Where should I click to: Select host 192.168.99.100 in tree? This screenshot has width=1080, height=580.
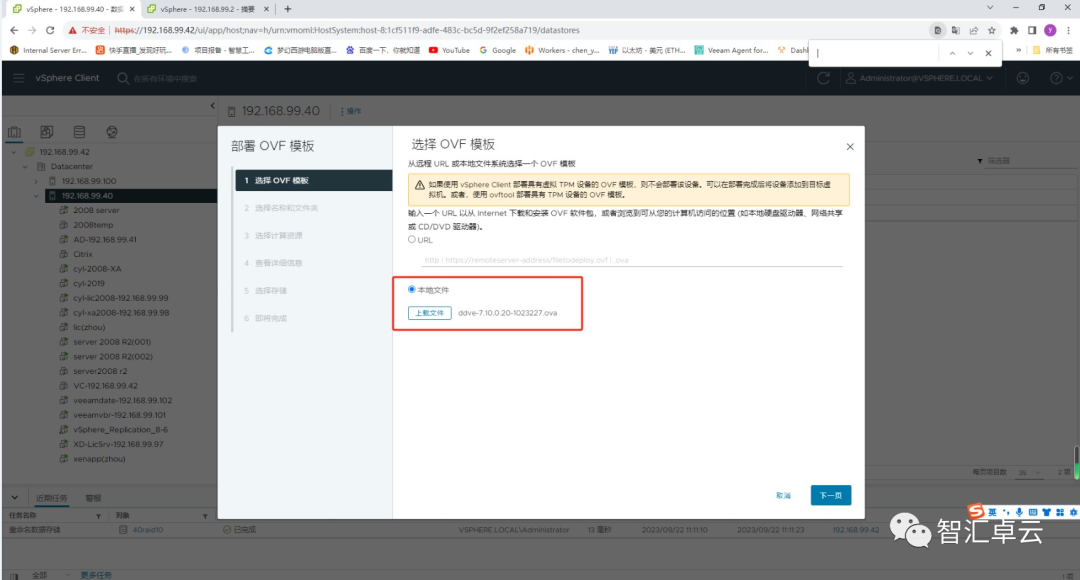point(89,181)
